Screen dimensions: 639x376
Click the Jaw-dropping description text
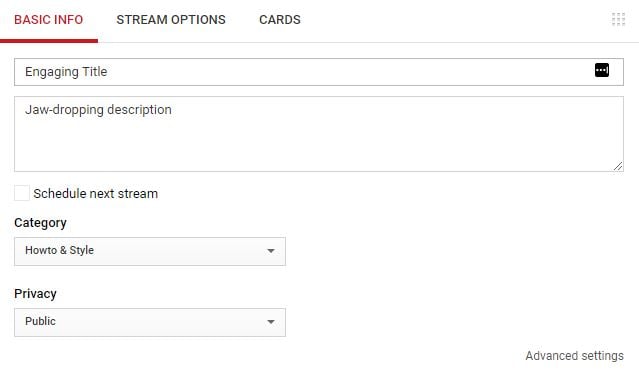[98, 110]
